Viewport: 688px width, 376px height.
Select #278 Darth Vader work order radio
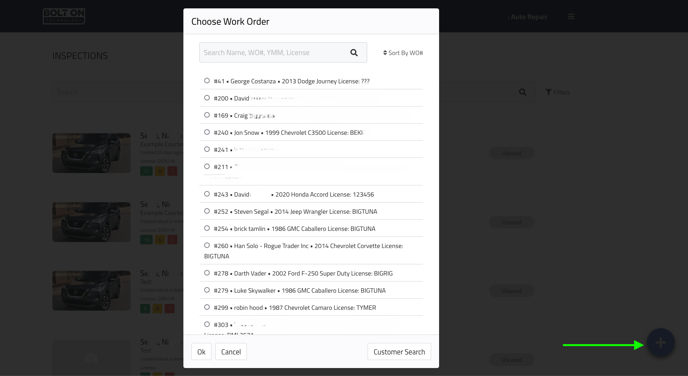(x=207, y=273)
